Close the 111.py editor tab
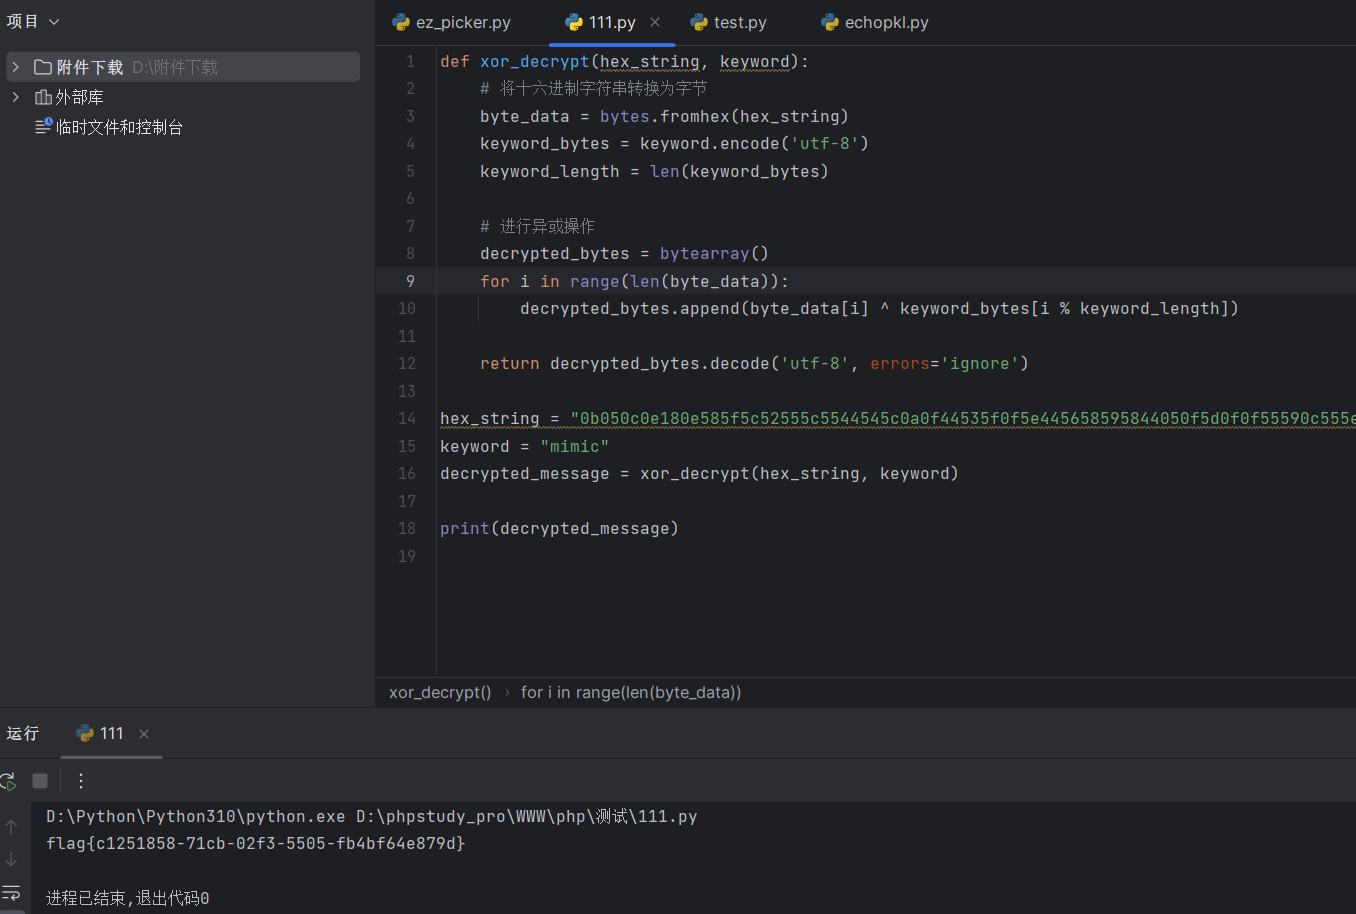Image resolution: width=1356 pixels, height=914 pixels. point(655,22)
